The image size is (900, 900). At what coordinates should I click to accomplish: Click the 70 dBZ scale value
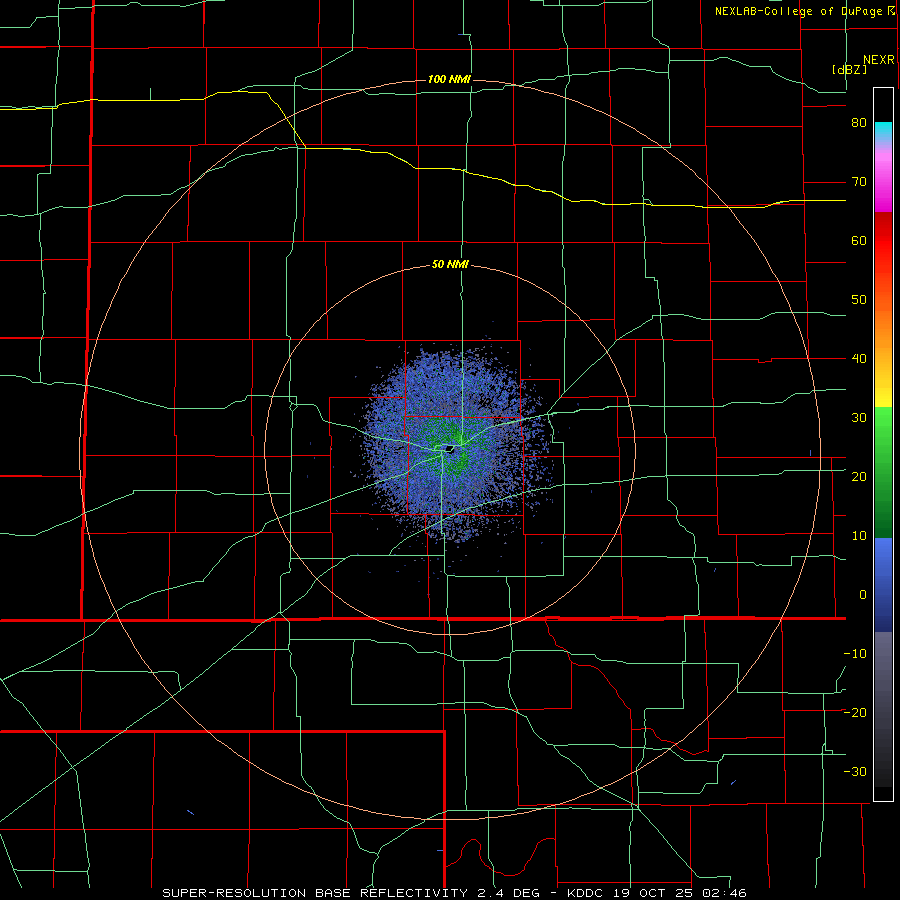point(859,182)
